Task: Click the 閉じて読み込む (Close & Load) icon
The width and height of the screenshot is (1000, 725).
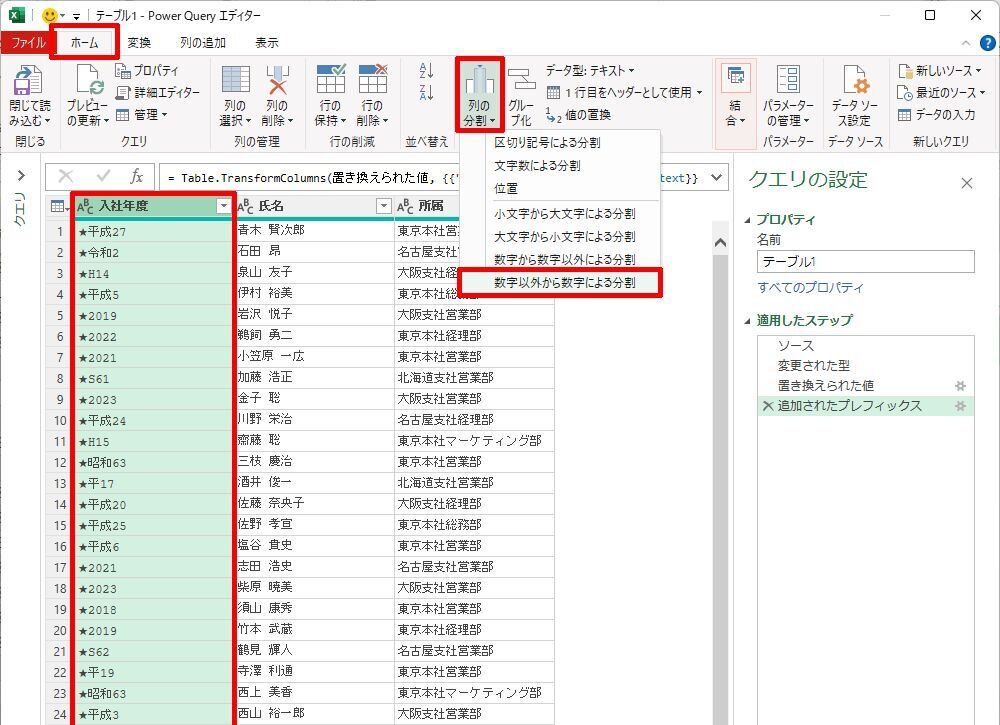Action: pos(27,81)
